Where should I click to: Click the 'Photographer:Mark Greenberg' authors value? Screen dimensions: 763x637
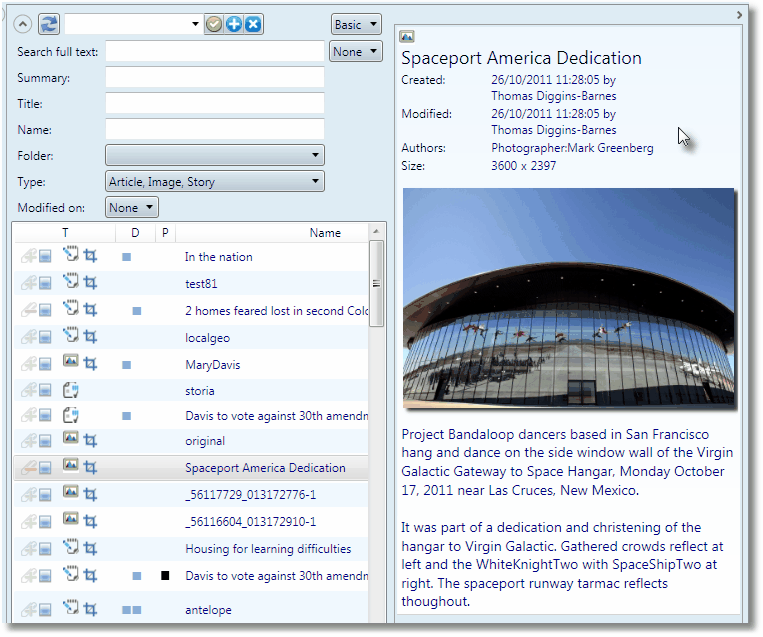(x=572, y=148)
